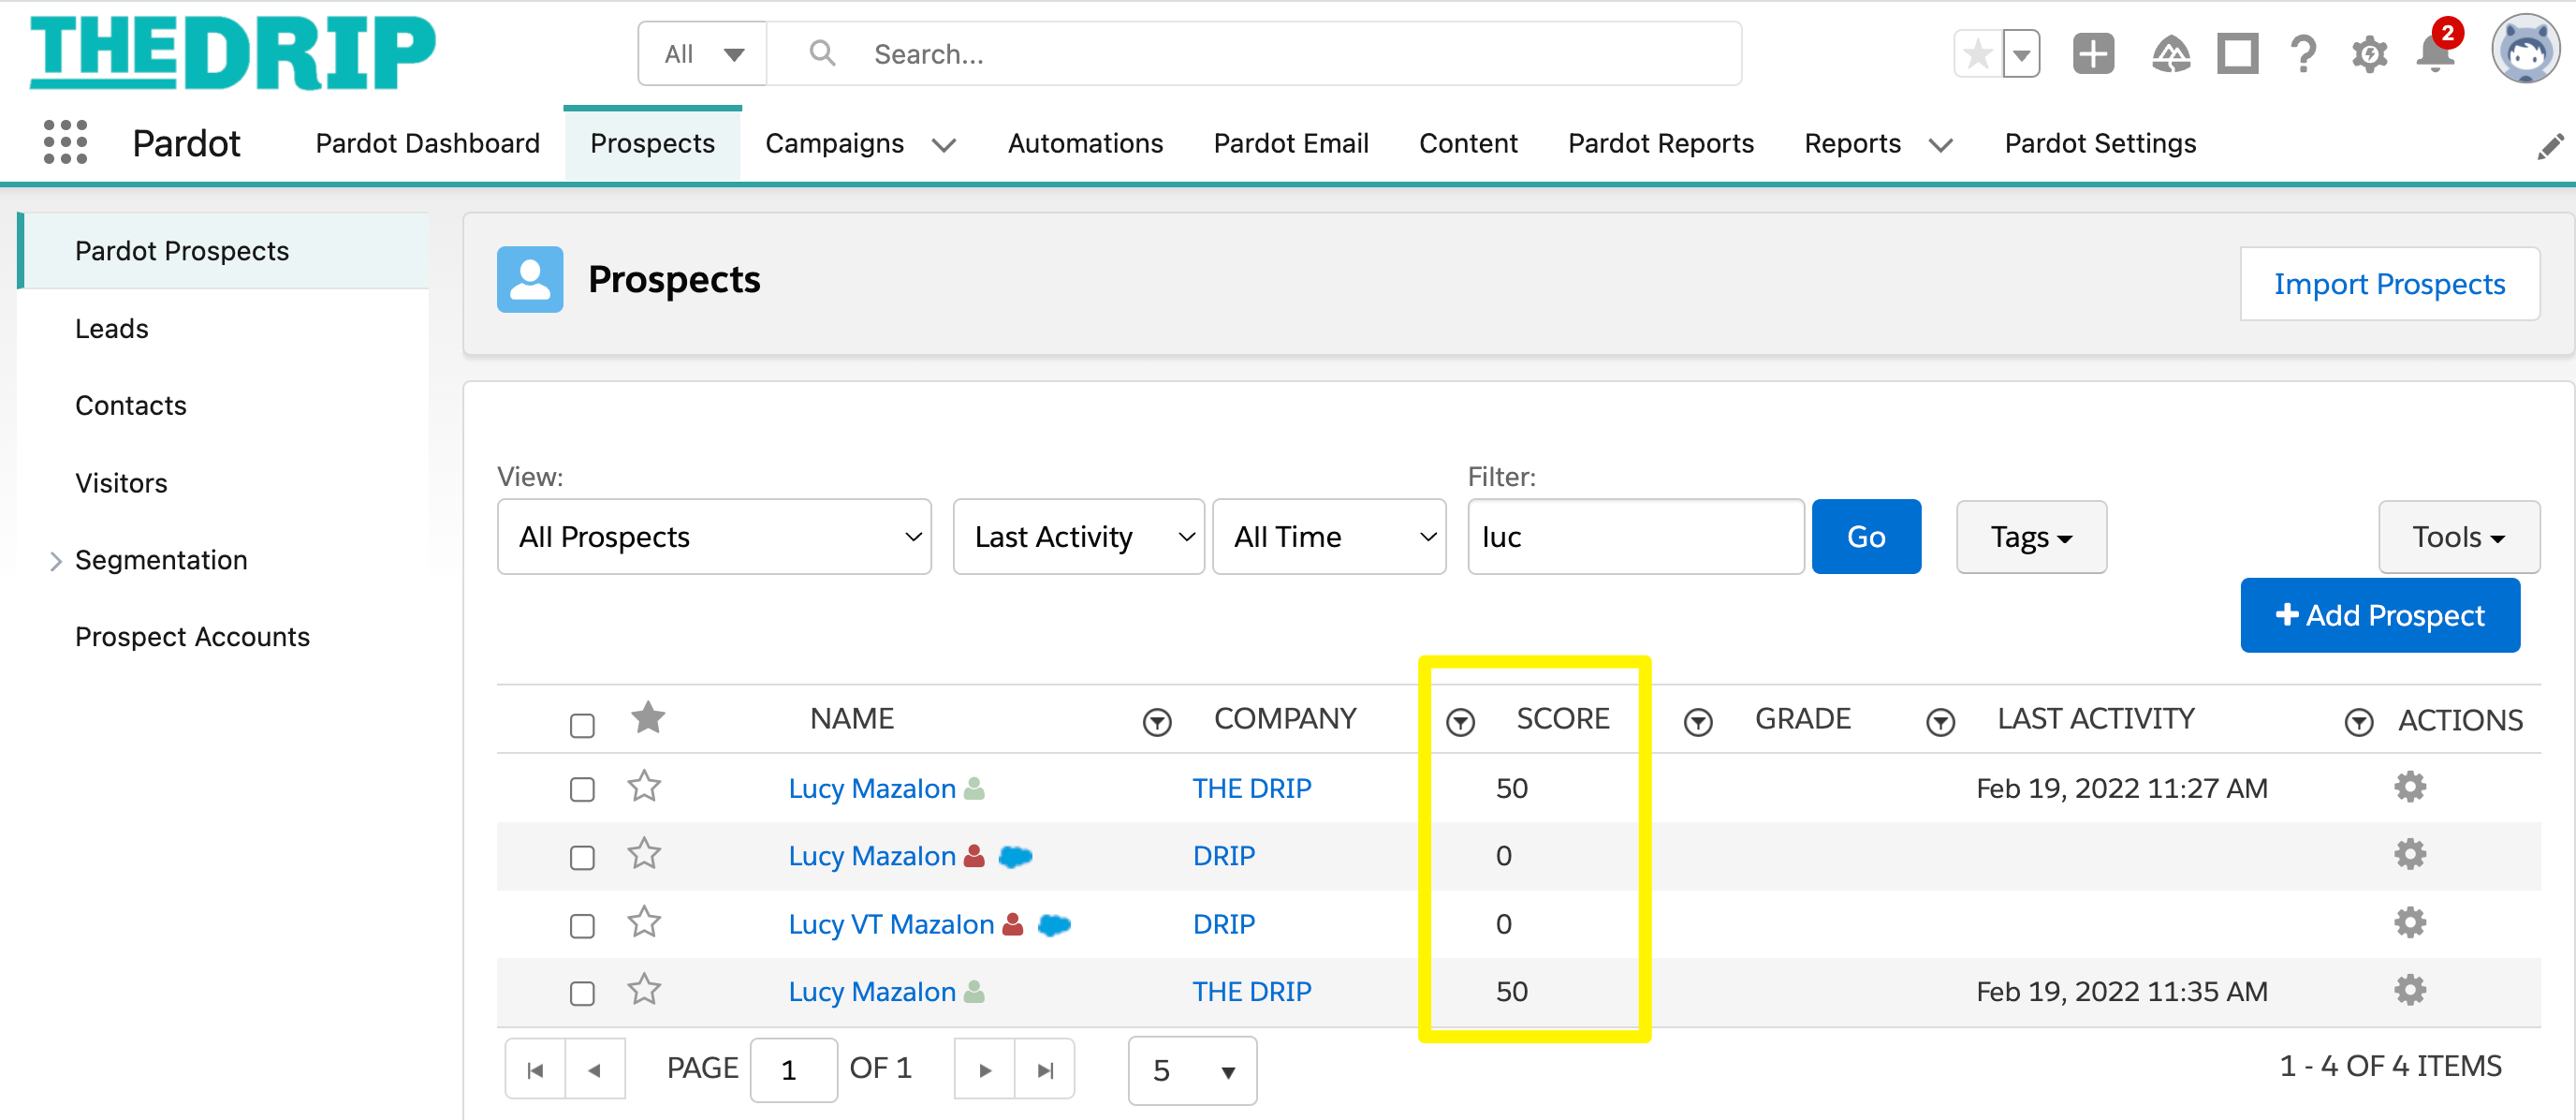Toggle the select-all prospects checkbox
This screenshot has width=2576, height=1120.
pos(582,724)
